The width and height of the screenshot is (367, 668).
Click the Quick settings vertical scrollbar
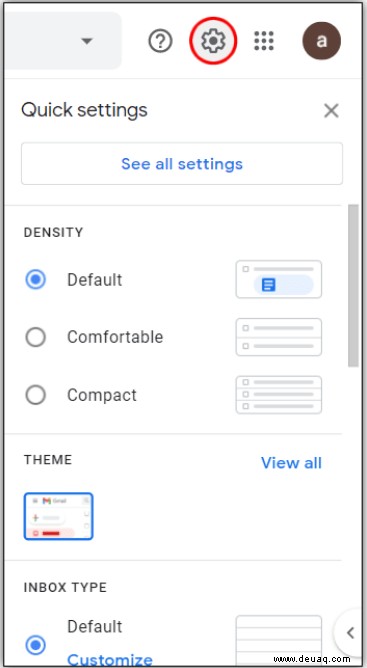[x=353, y=285]
